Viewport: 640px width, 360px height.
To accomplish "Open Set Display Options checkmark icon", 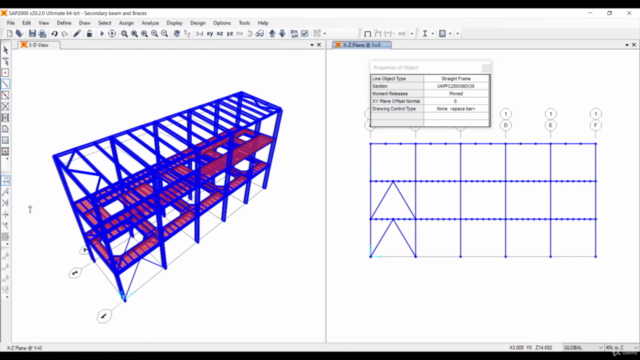I will (304, 34).
